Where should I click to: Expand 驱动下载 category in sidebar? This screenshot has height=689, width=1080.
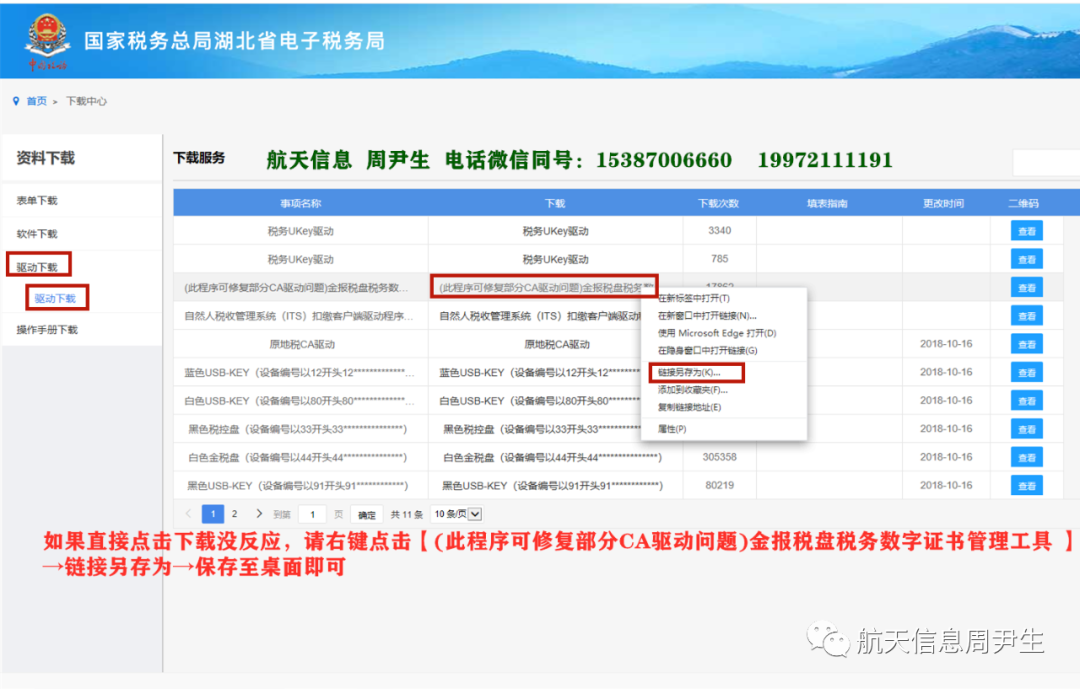37,267
